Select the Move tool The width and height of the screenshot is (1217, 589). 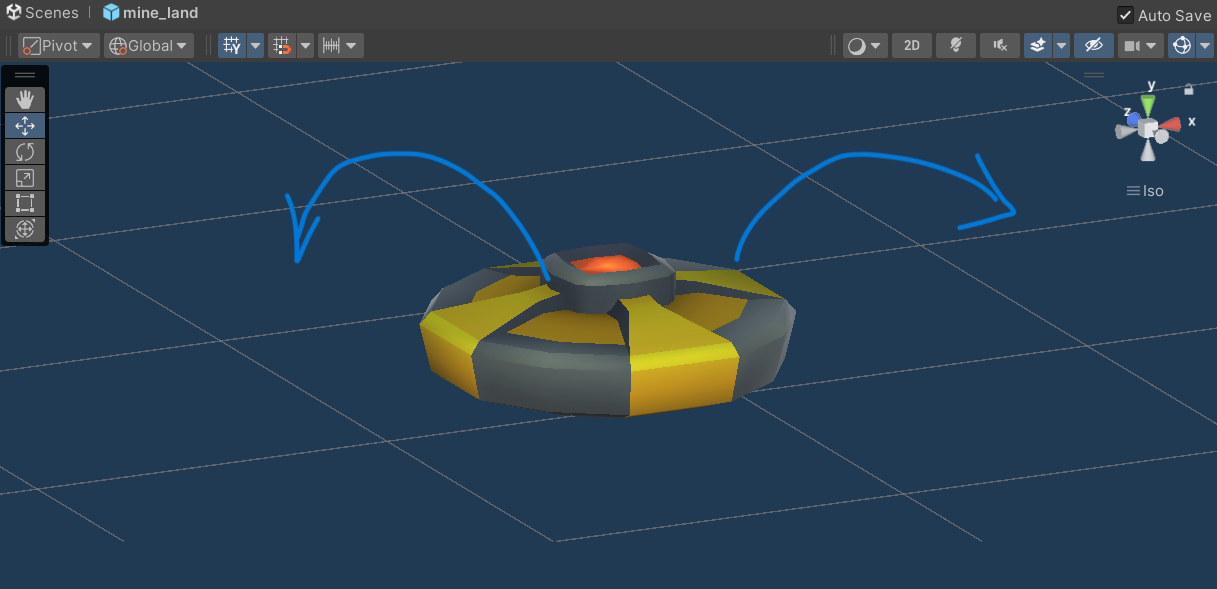(25, 125)
